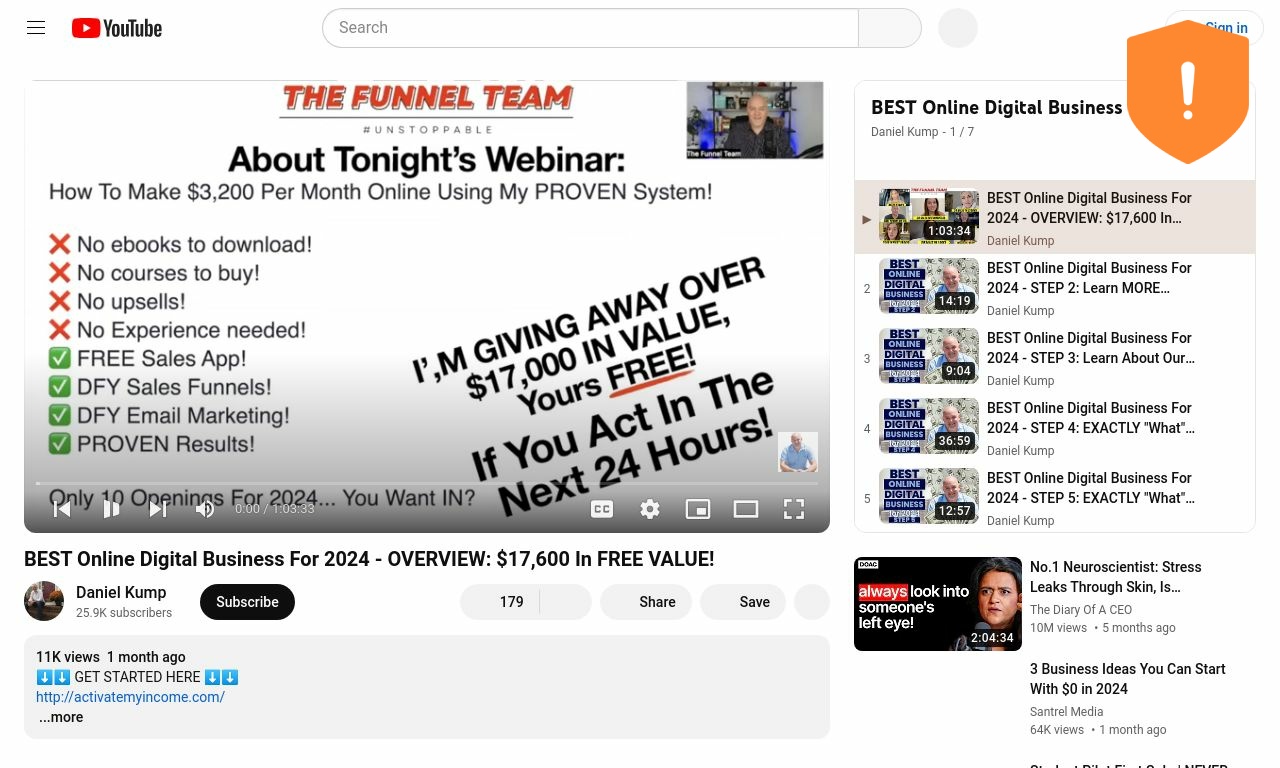Open video settings gear
This screenshot has width=1280, height=768.
650,509
